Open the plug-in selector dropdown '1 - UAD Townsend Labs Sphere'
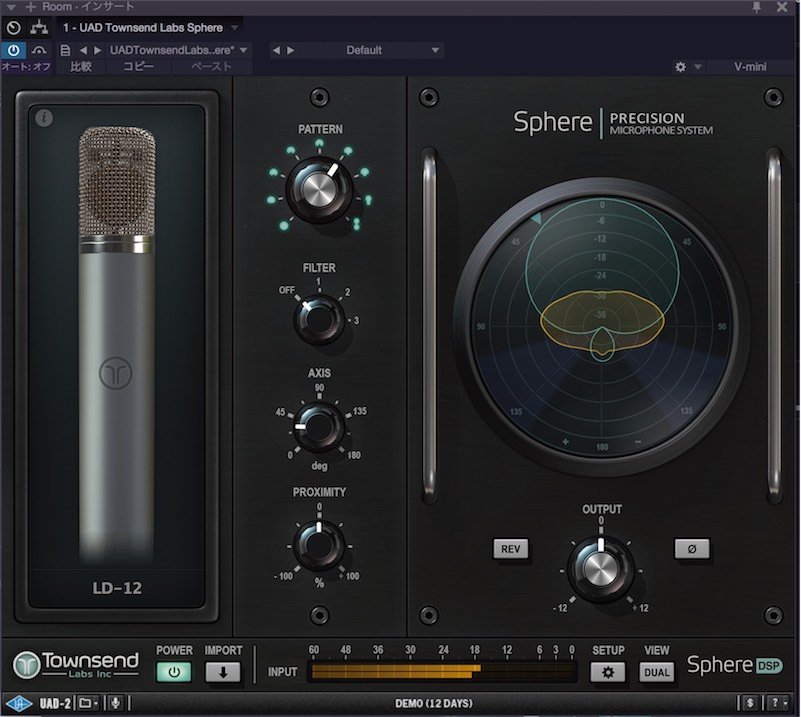Image resolution: width=801 pixels, height=717 pixels. (149, 28)
